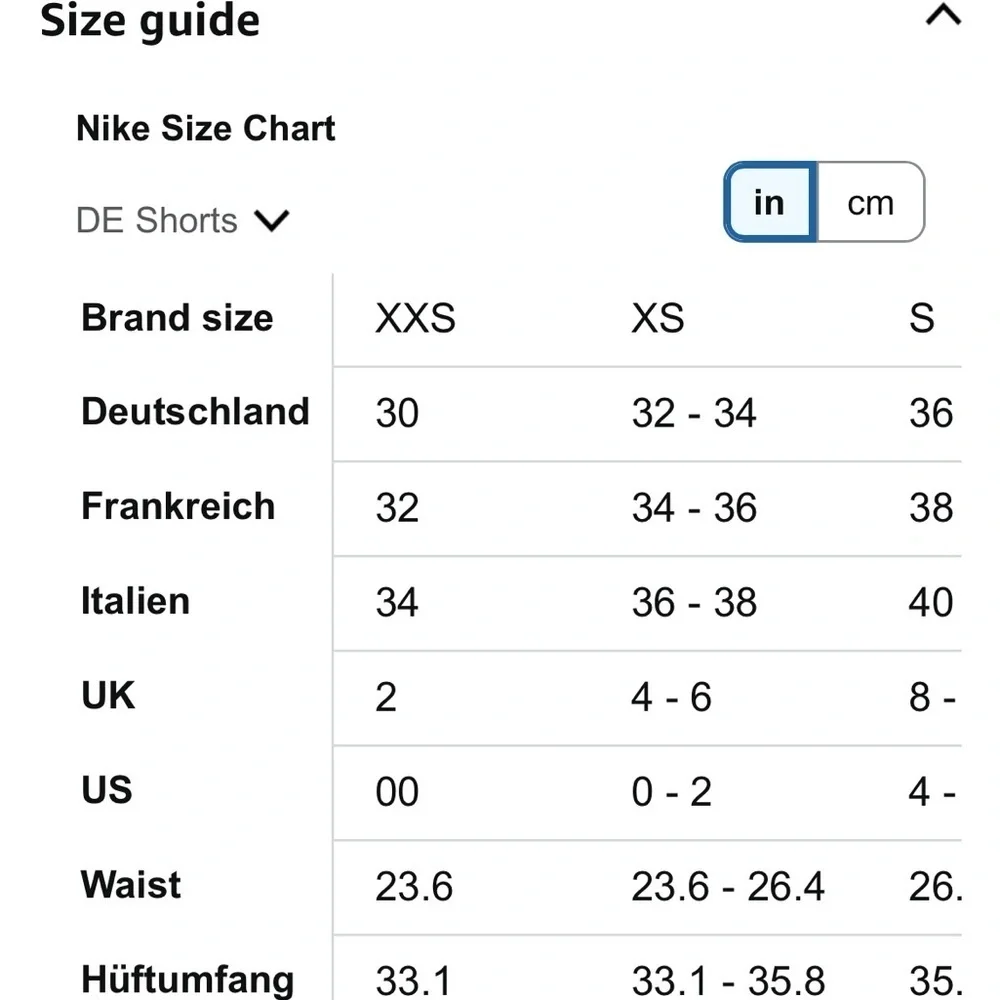
Task: Click the S brand size header
Action: tap(922, 318)
